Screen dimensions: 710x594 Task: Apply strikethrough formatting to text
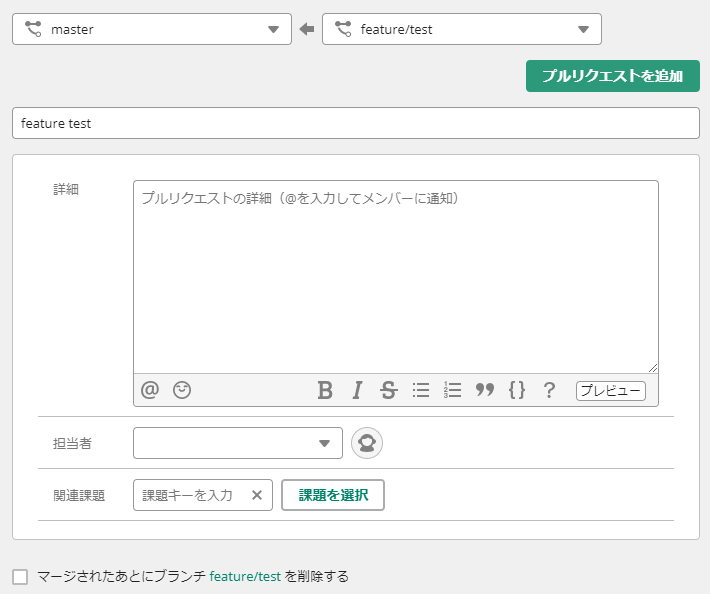point(388,390)
